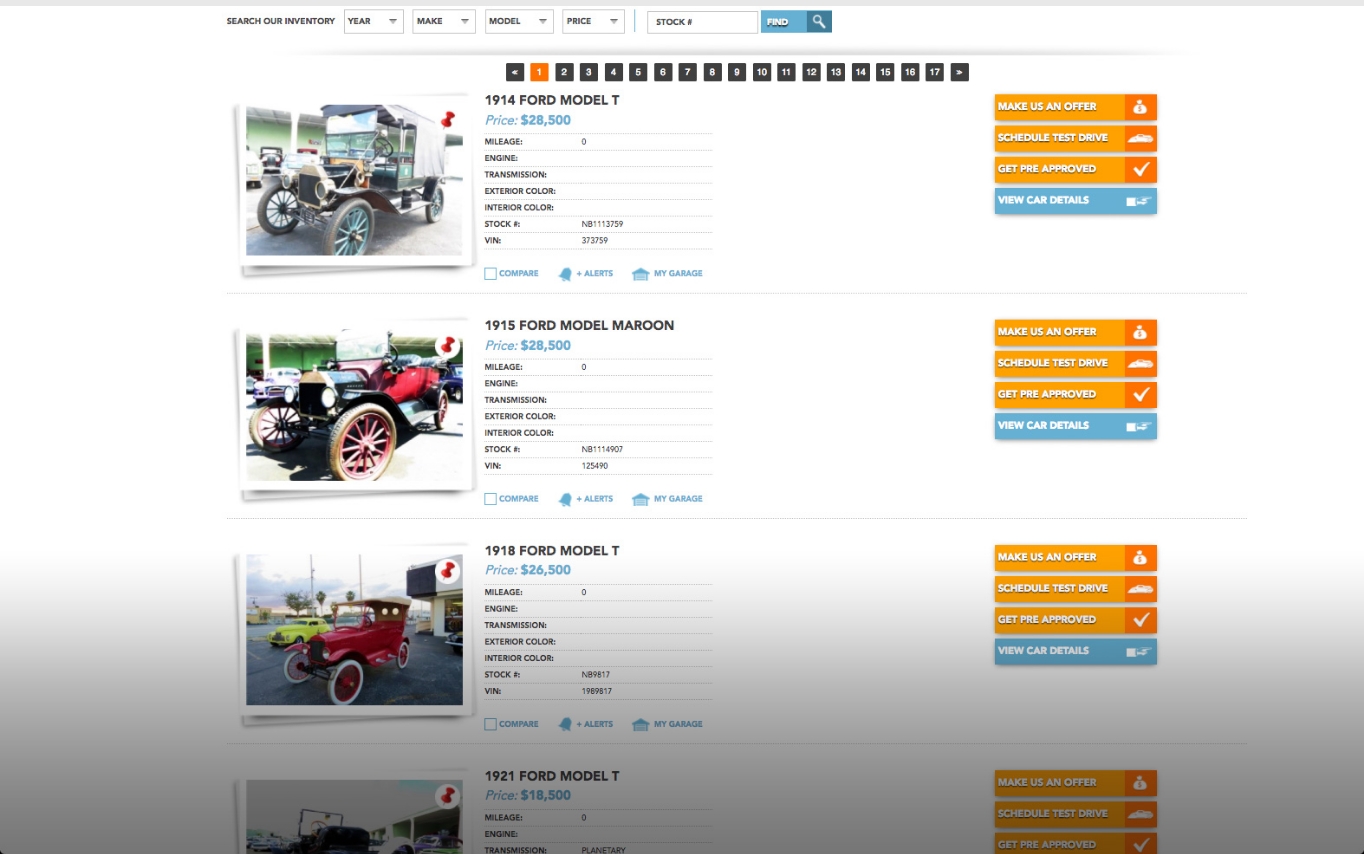Click View Car Details for 1914 Ford
This screenshot has width=1364, height=854.
[x=1075, y=200]
